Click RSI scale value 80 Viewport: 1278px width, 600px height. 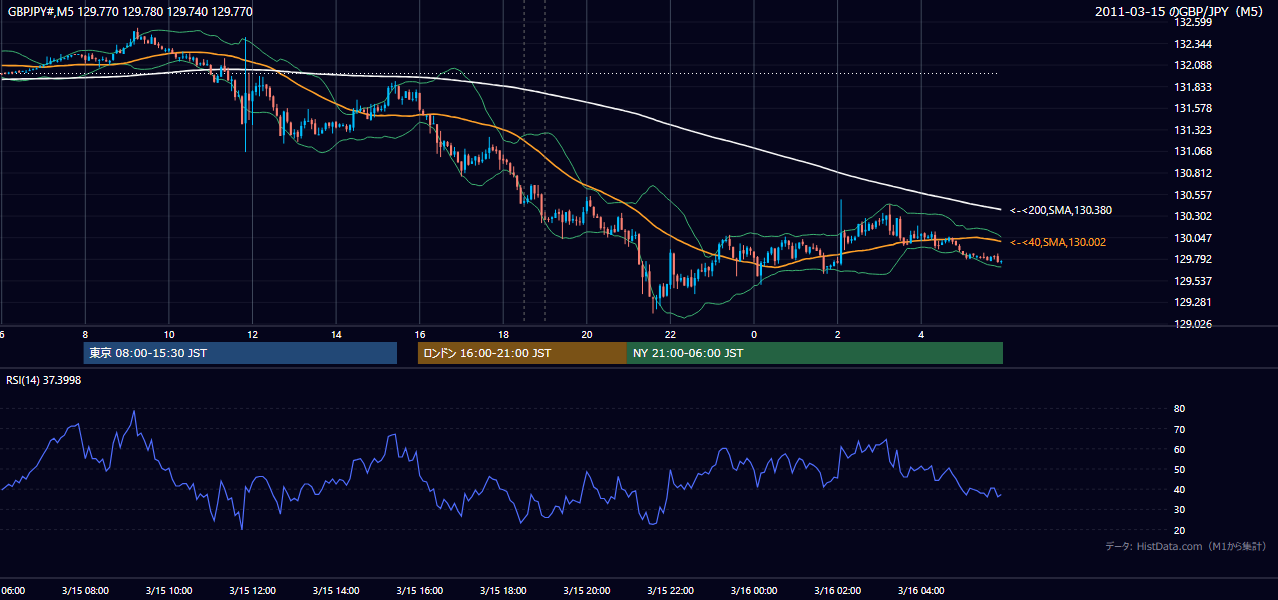click(x=1180, y=409)
